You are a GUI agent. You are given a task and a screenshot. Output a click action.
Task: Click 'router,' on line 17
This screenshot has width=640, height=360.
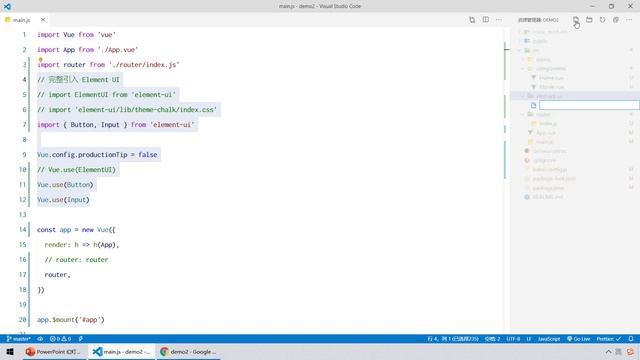[58, 275]
